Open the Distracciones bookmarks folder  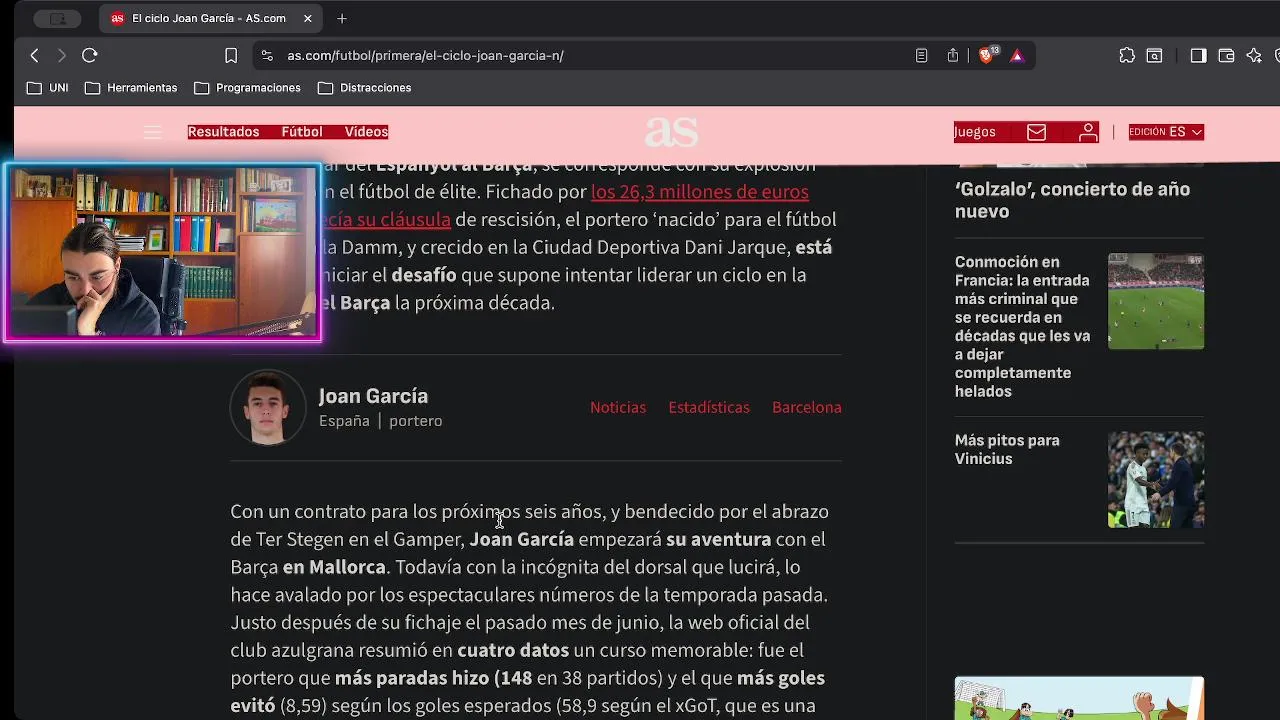pos(365,88)
